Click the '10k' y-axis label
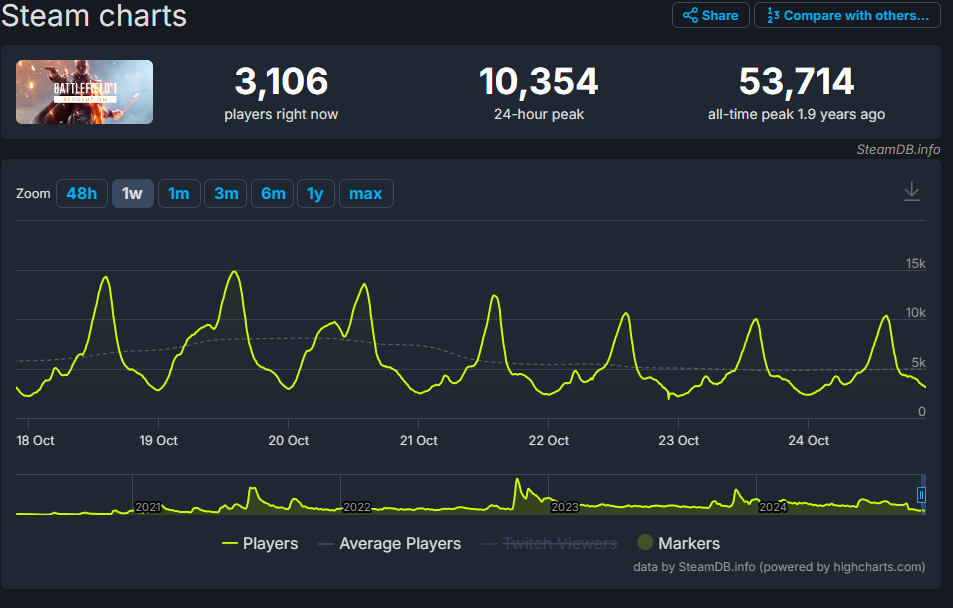This screenshot has height=608, width=953. (916, 313)
